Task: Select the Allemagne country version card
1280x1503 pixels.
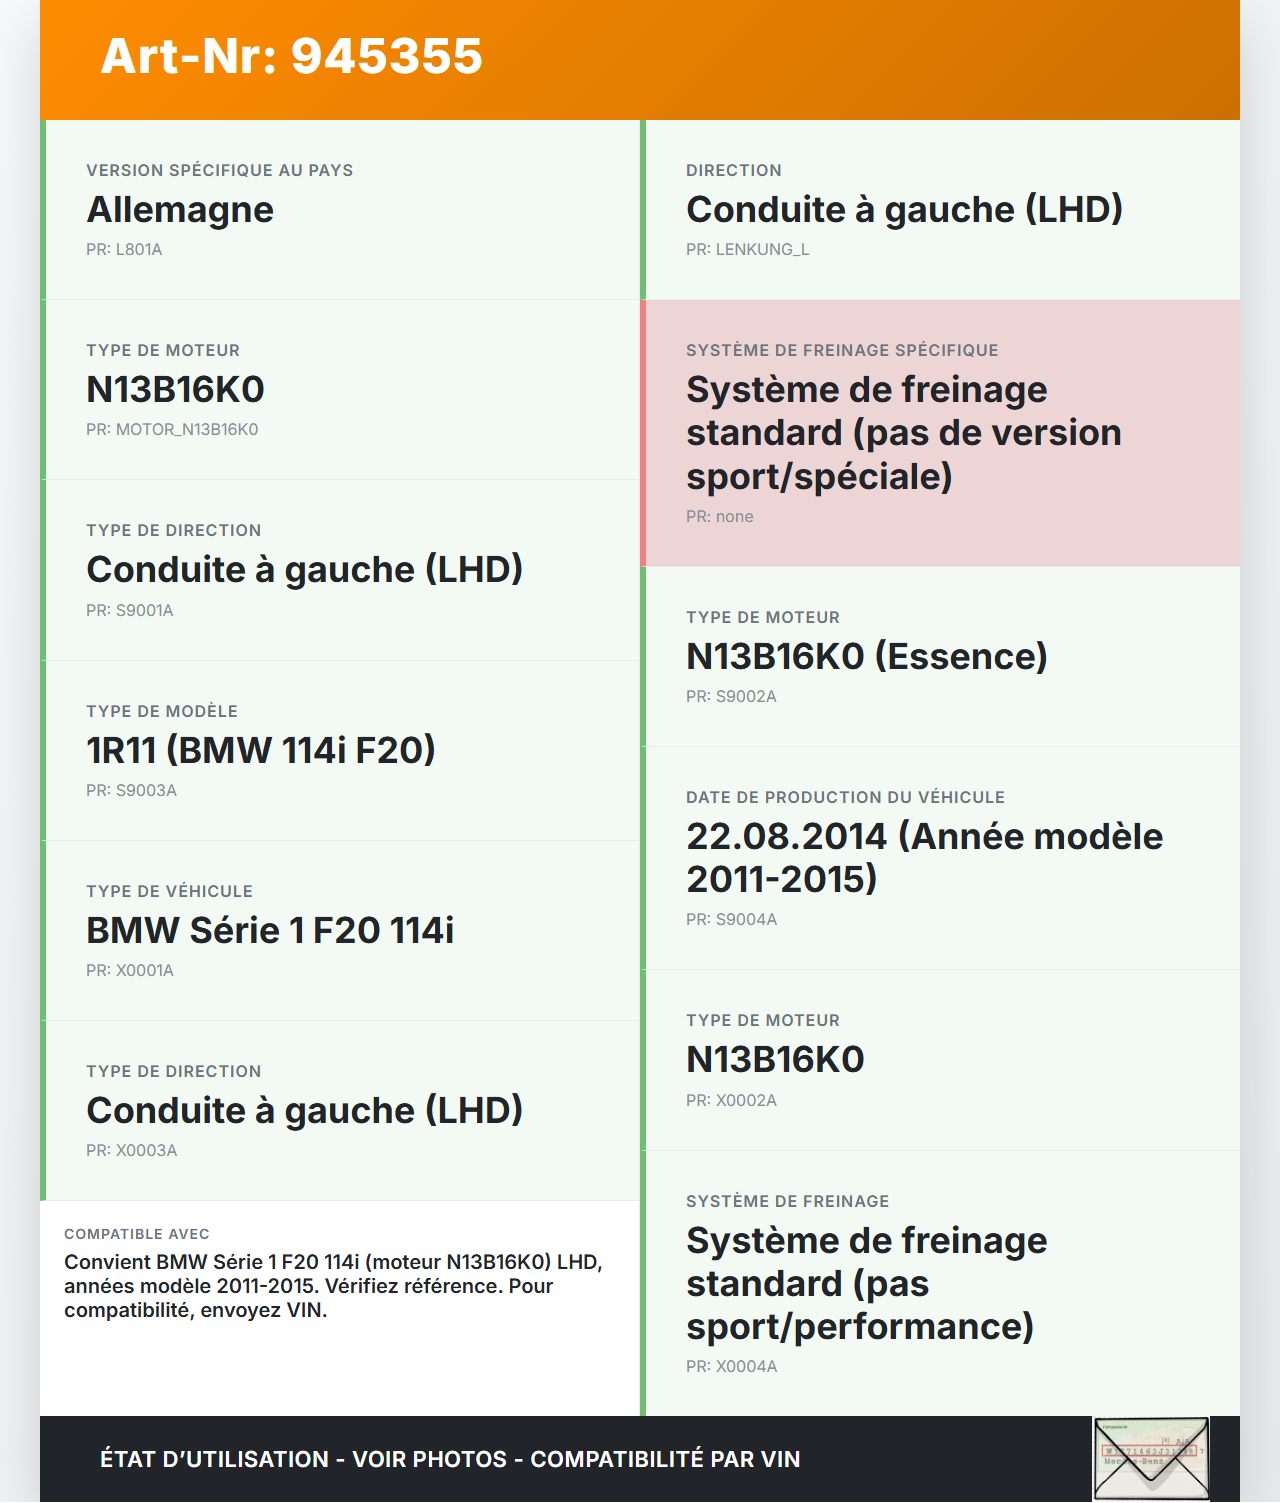Action: click(x=340, y=209)
